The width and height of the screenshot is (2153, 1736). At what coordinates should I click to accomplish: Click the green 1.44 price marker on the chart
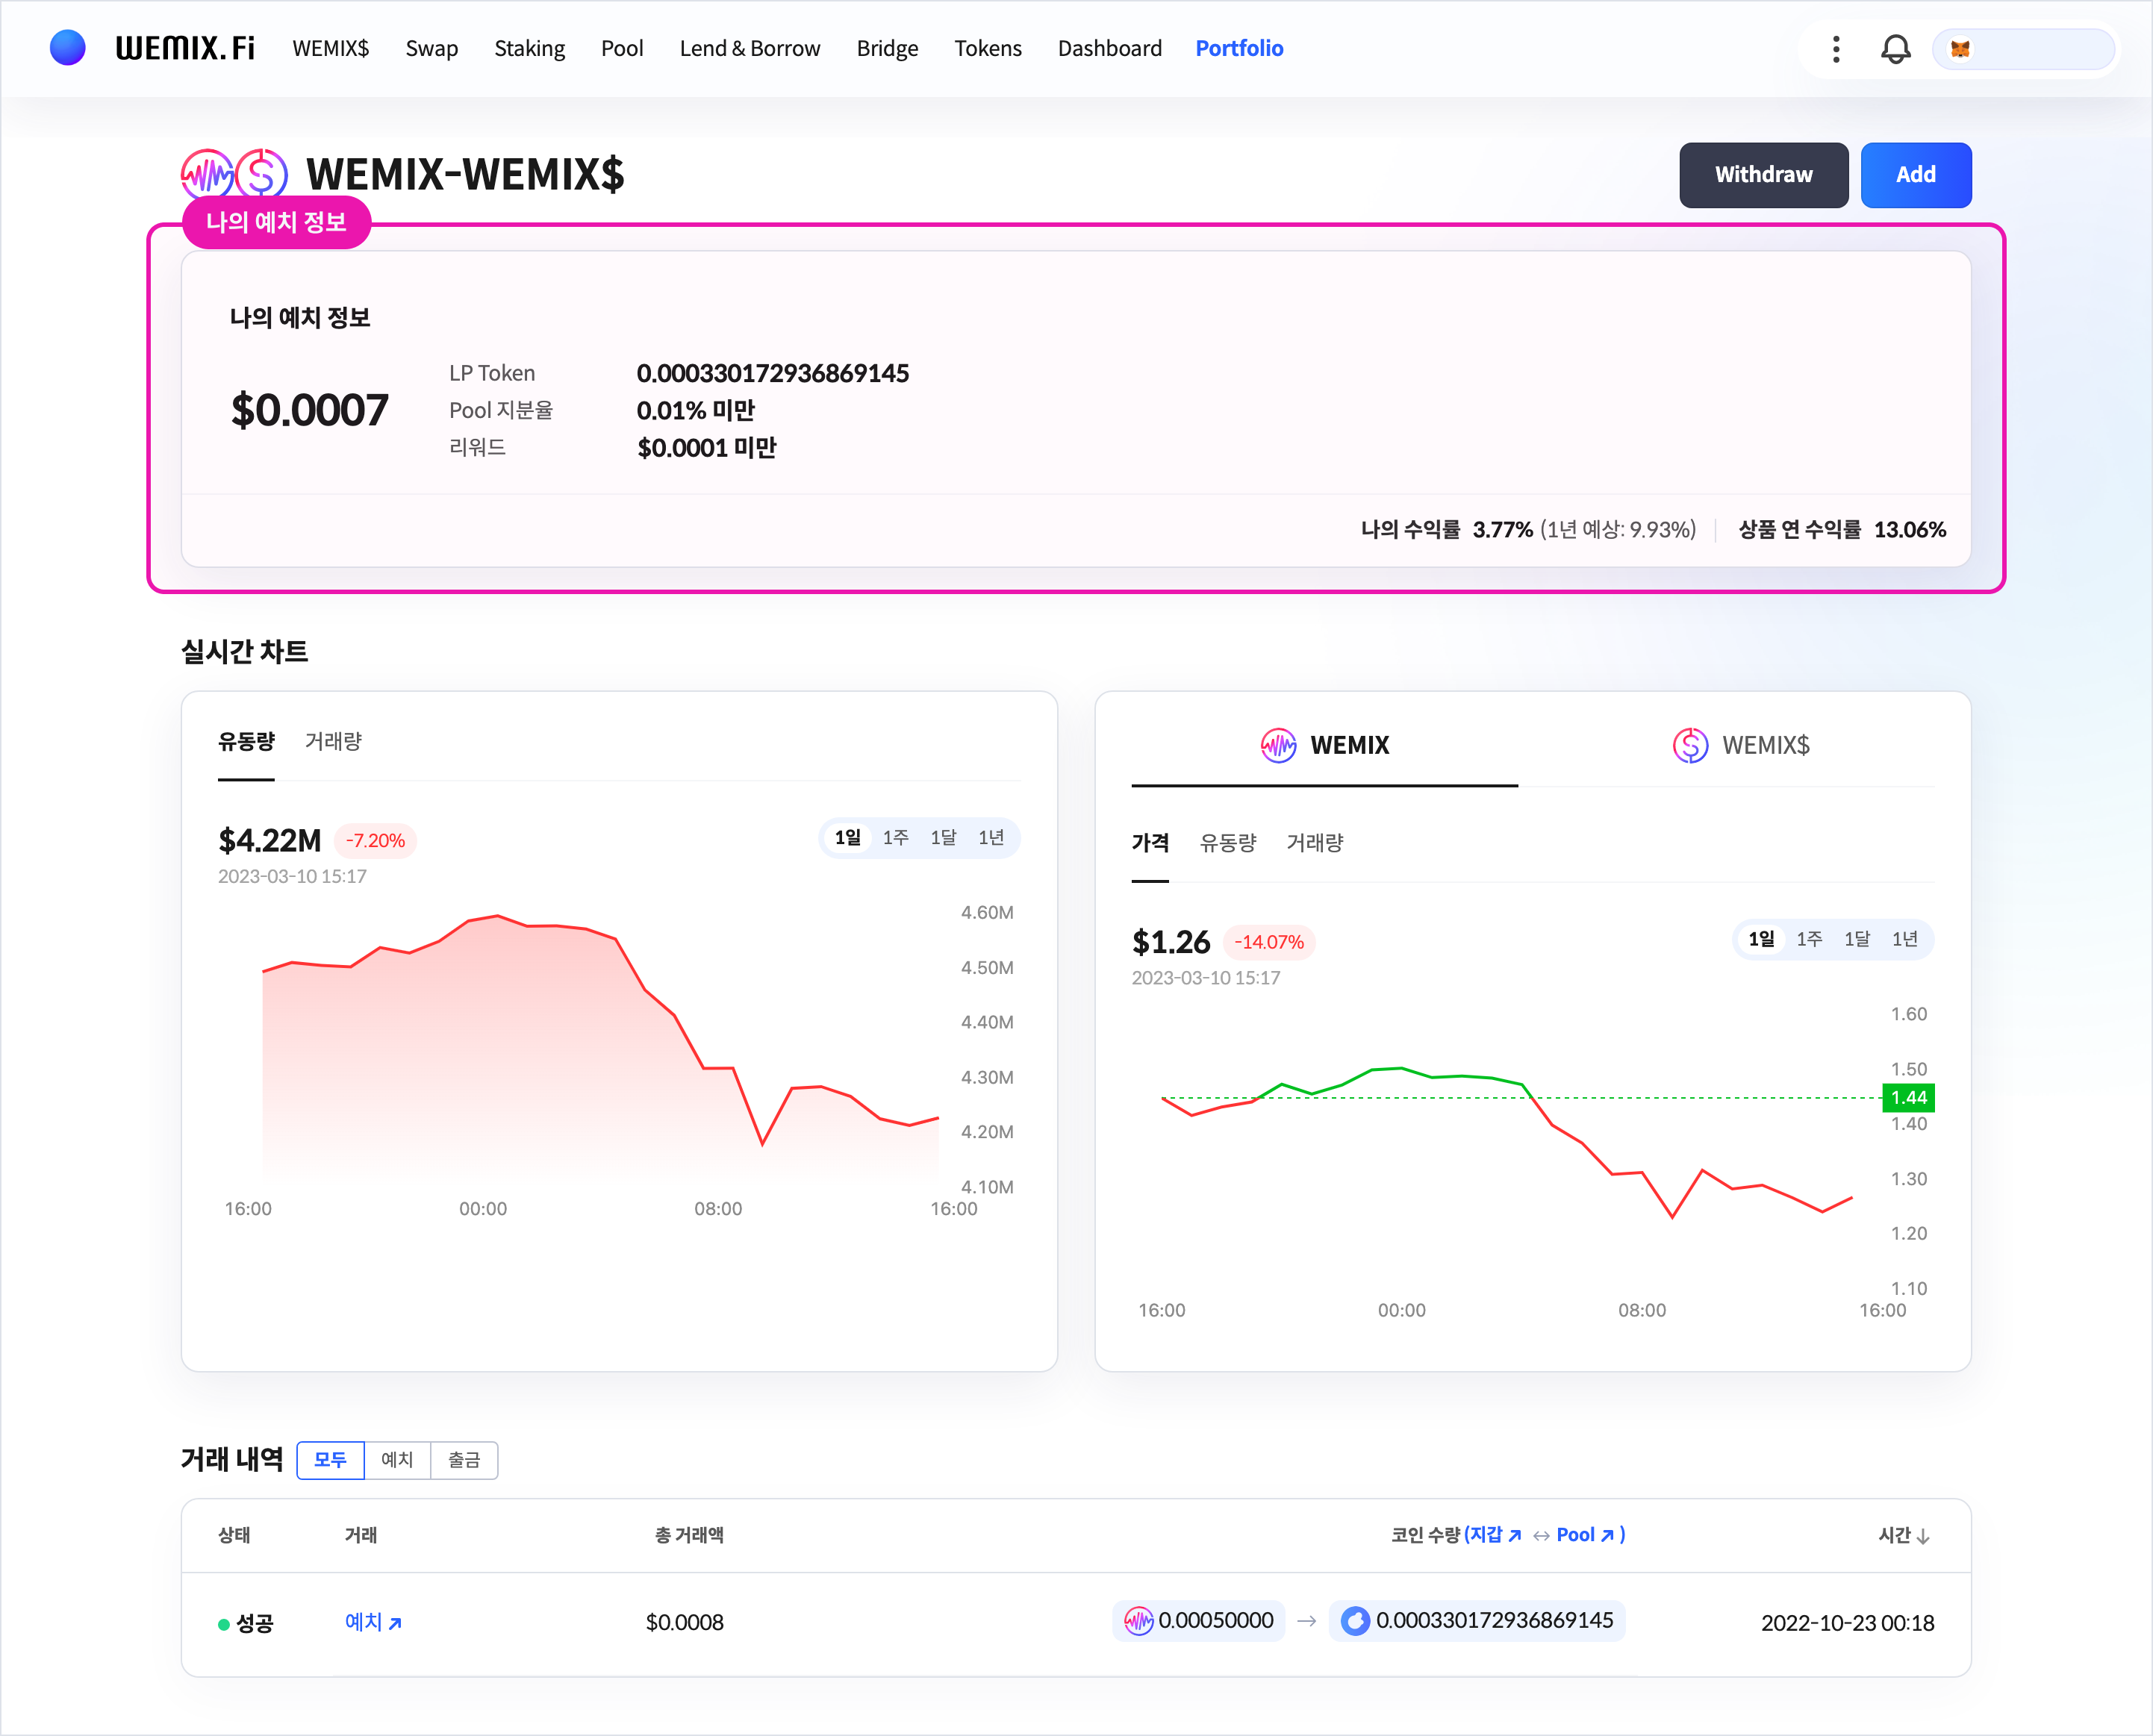(x=1908, y=1097)
